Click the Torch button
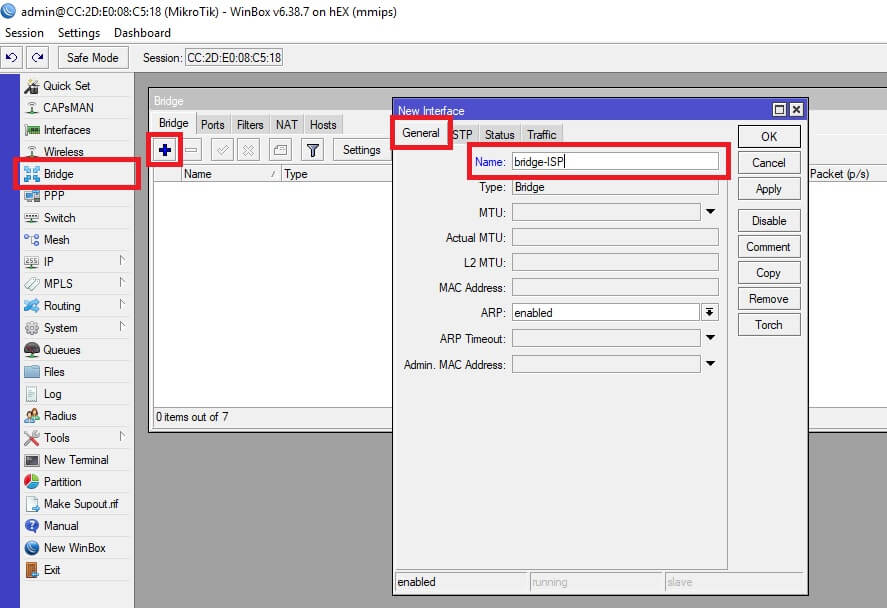 [x=769, y=325]
